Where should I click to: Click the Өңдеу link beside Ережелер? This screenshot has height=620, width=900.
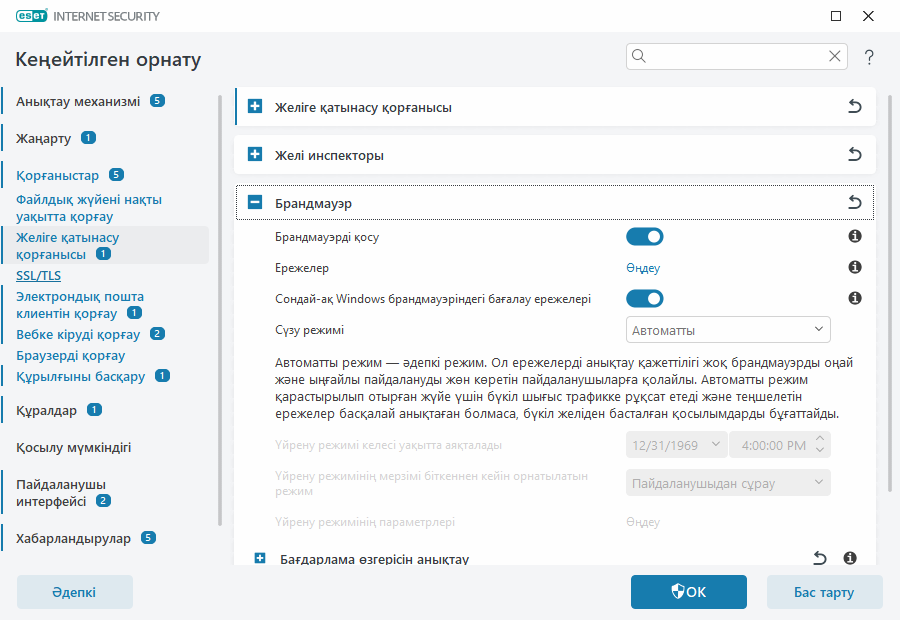point(643,268)
